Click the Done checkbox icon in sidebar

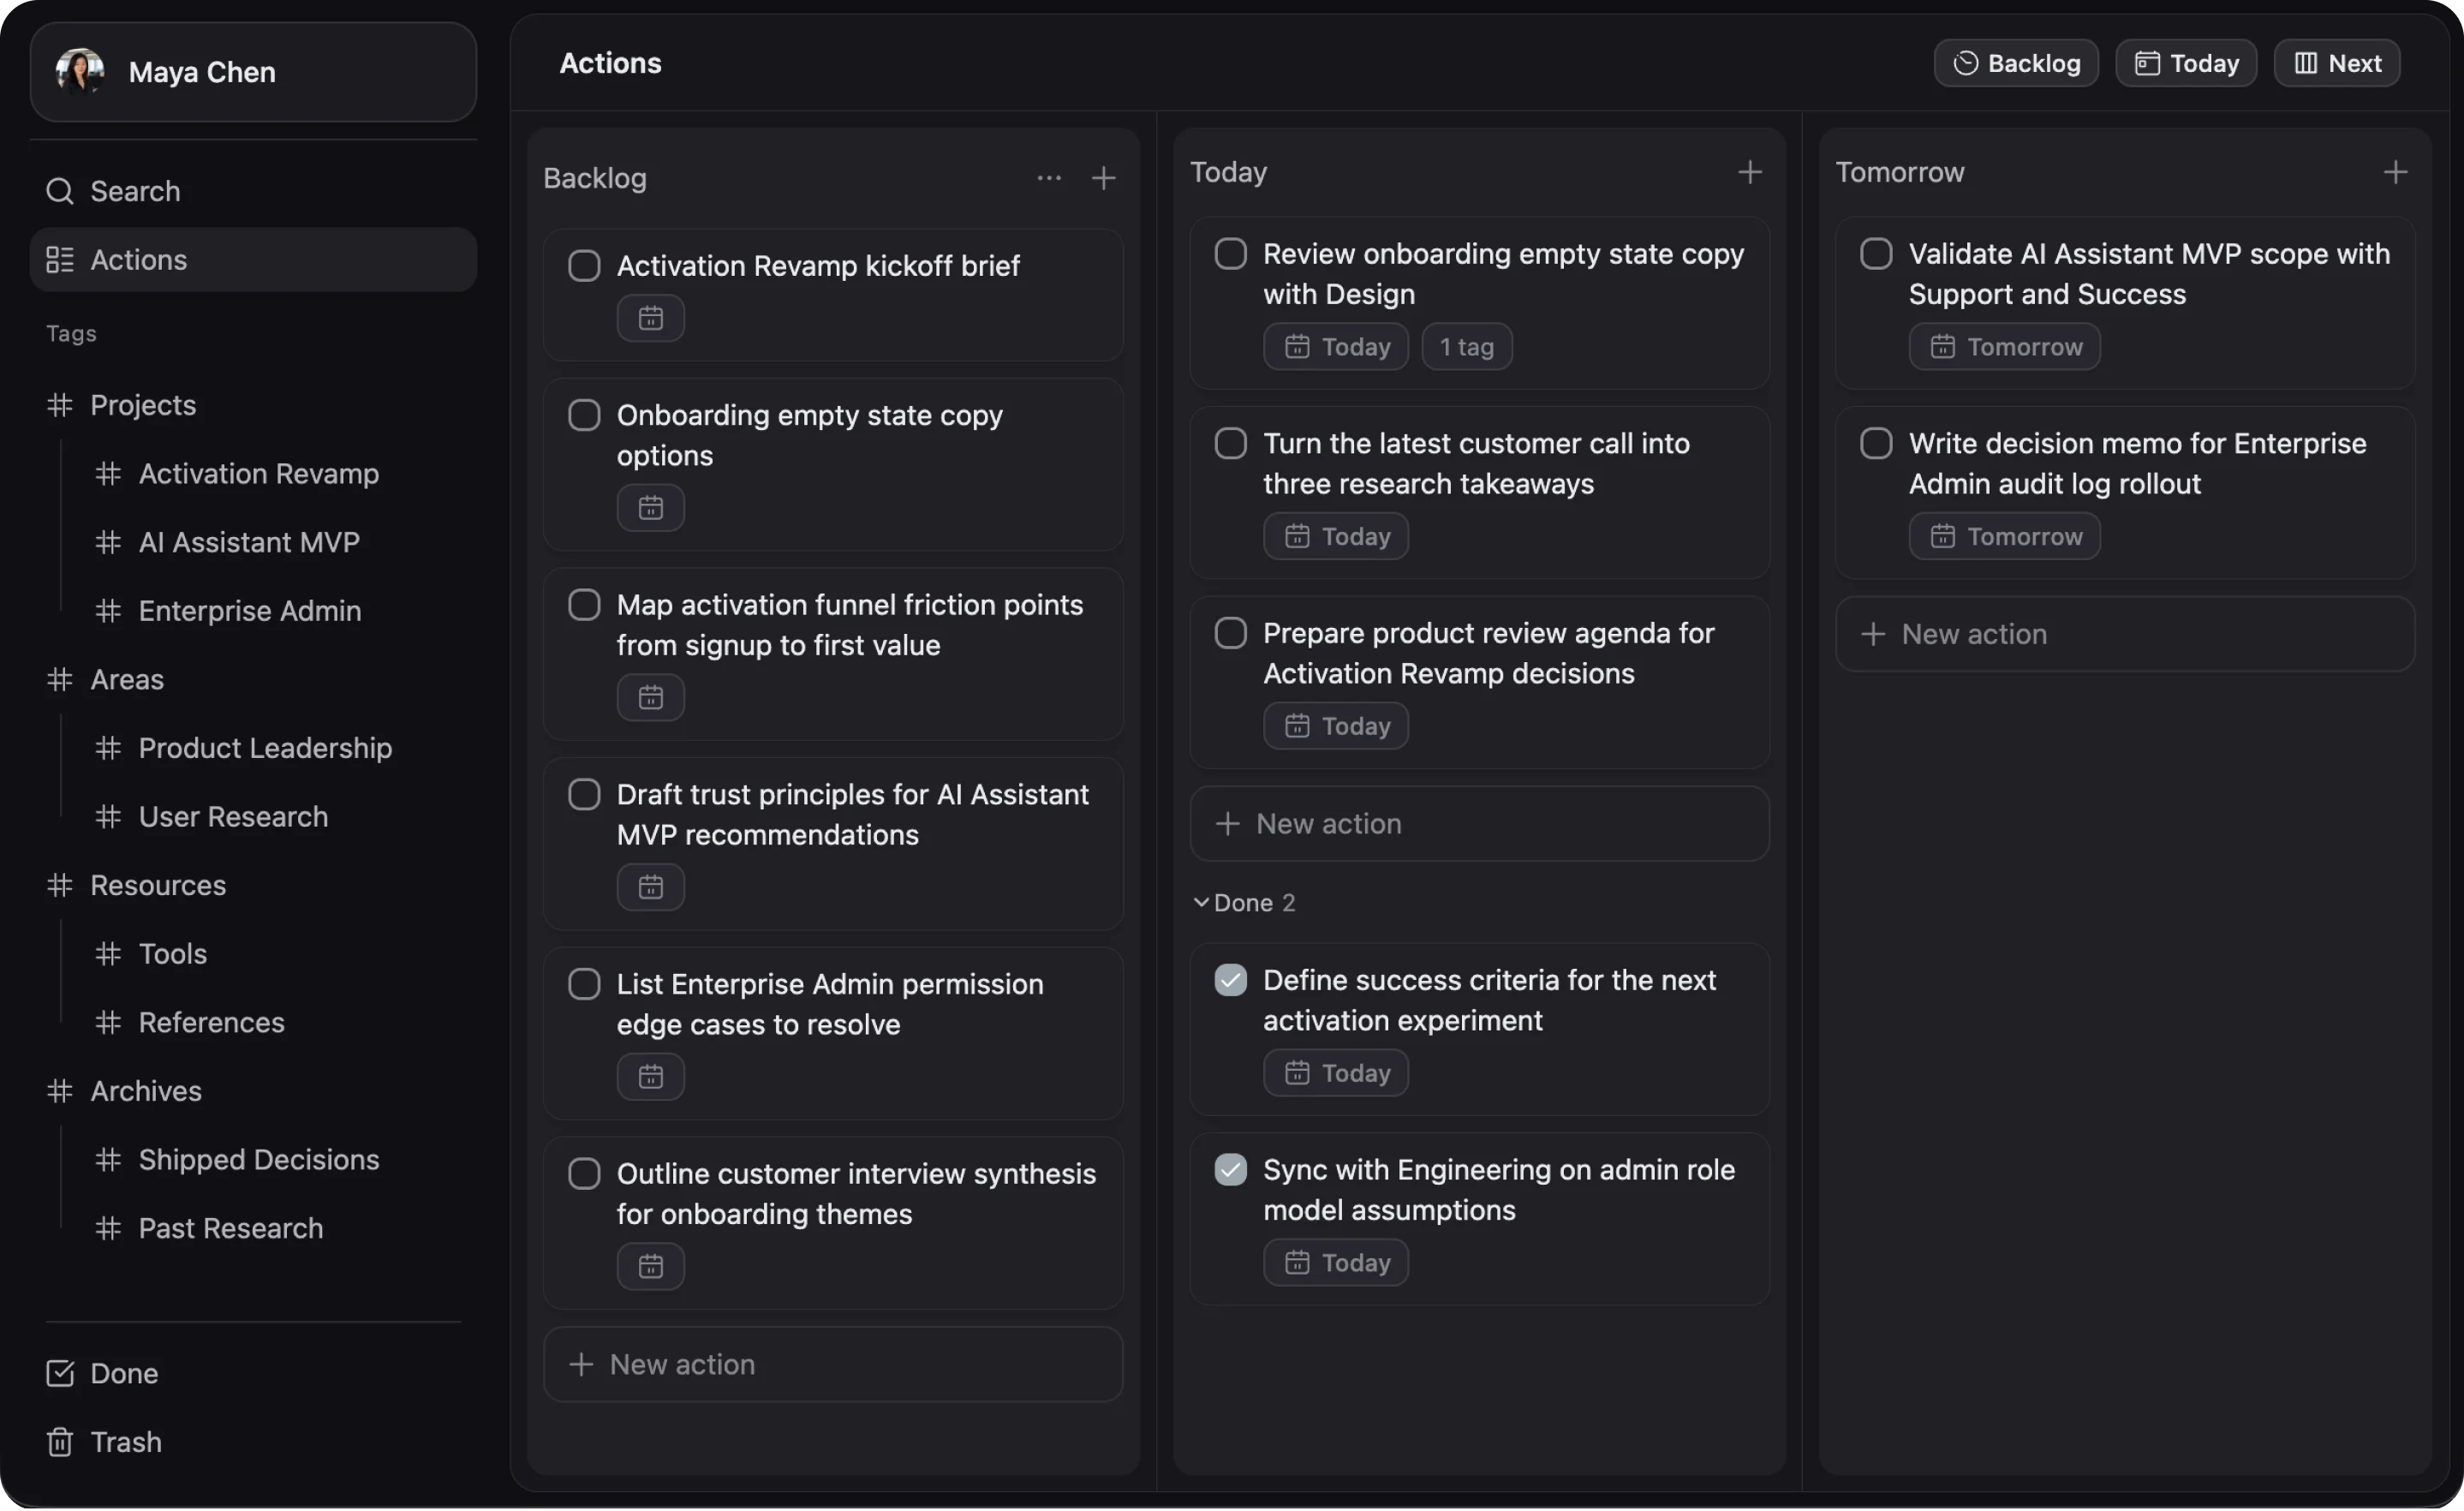60,1374
